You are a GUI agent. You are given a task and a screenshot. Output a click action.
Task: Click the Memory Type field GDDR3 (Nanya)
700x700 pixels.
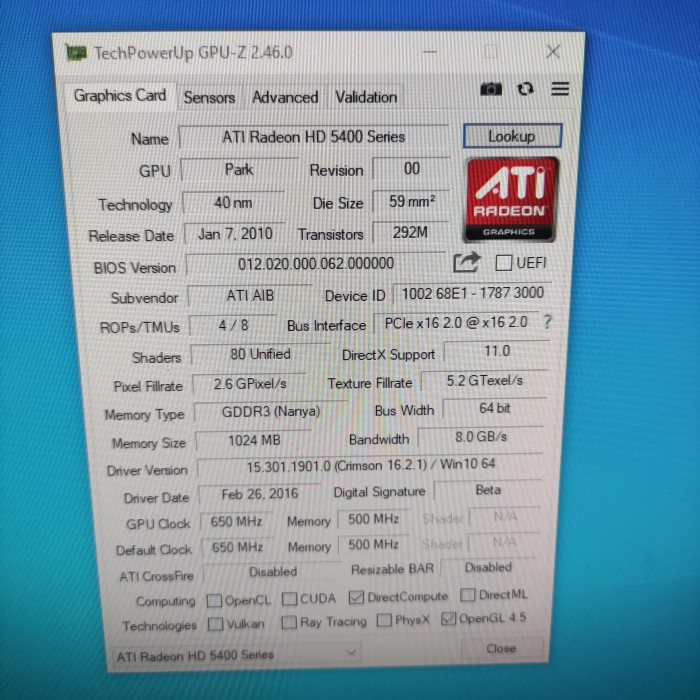point(271,412)
